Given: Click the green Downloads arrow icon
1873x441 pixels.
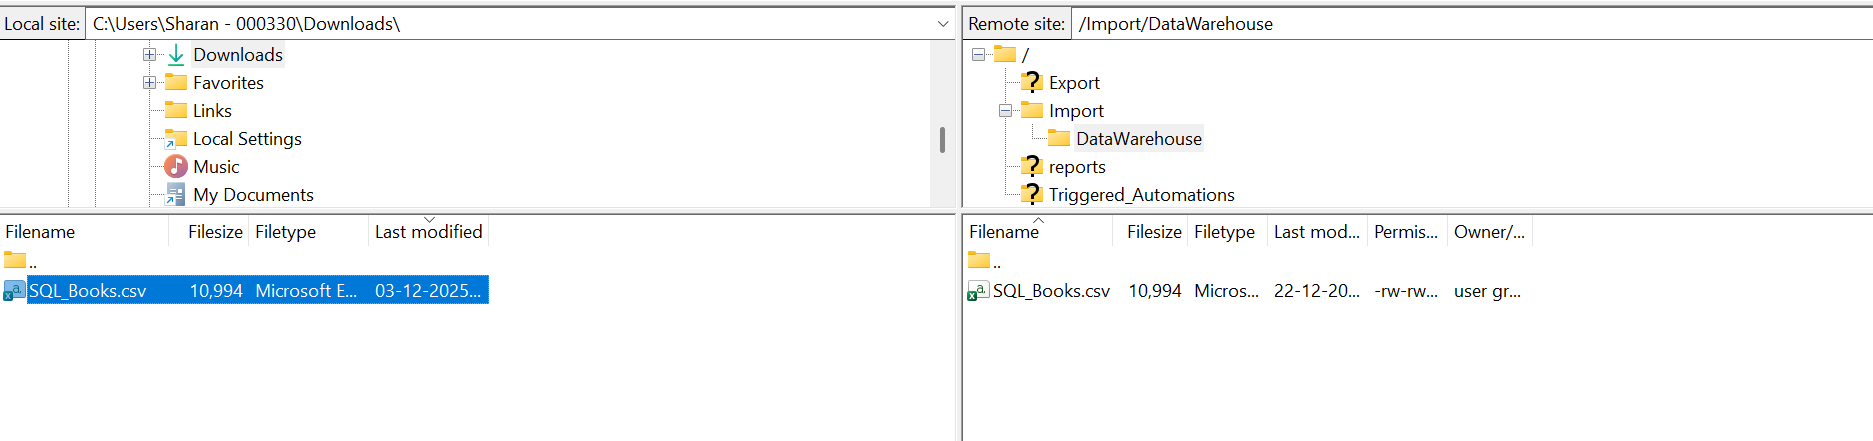Looking at the screenshot, I should click(x=176, y=55).
